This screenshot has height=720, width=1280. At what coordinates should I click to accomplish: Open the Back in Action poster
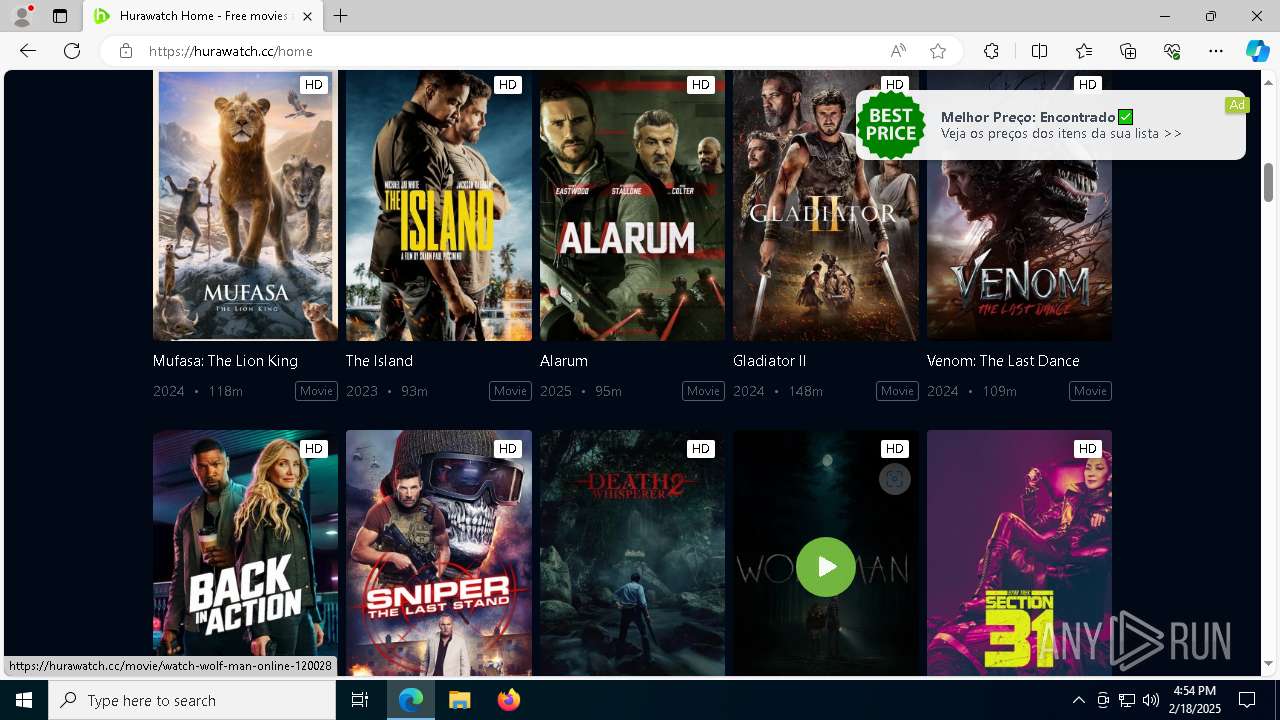(x=245, y=553)
